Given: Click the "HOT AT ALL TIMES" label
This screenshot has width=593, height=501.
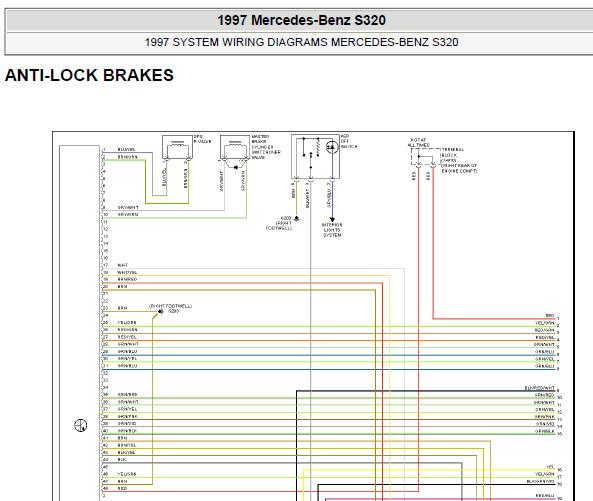Looking at the screenshot, I should tap(418, 142).
